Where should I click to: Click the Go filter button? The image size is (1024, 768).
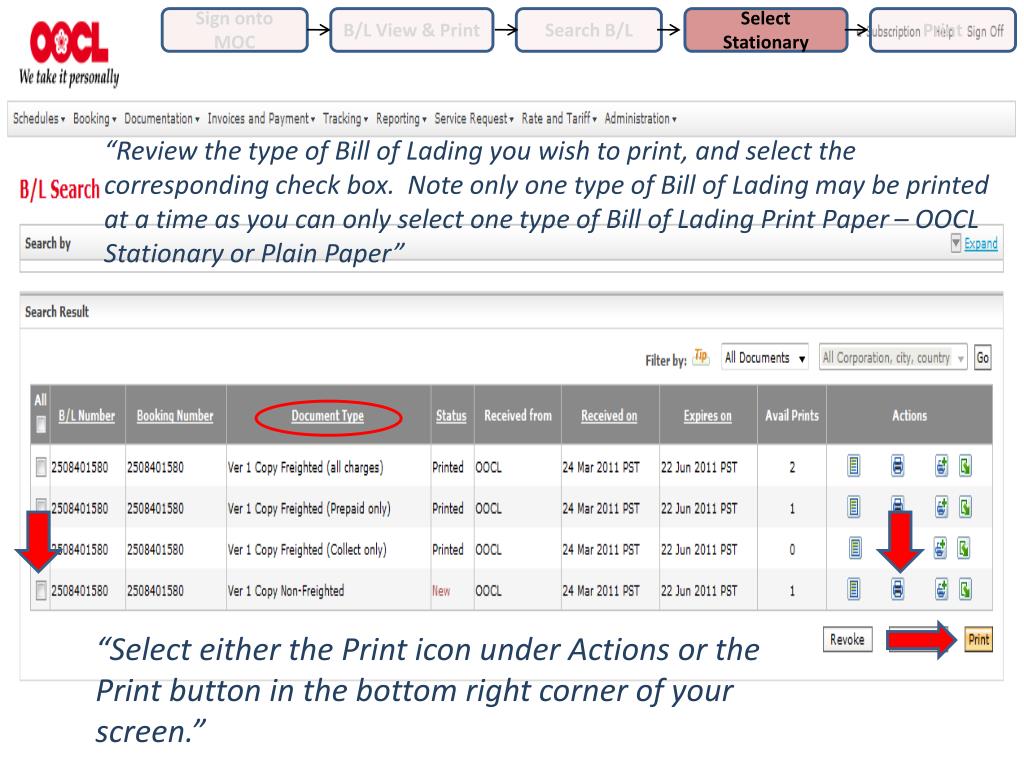pos(982,358)
